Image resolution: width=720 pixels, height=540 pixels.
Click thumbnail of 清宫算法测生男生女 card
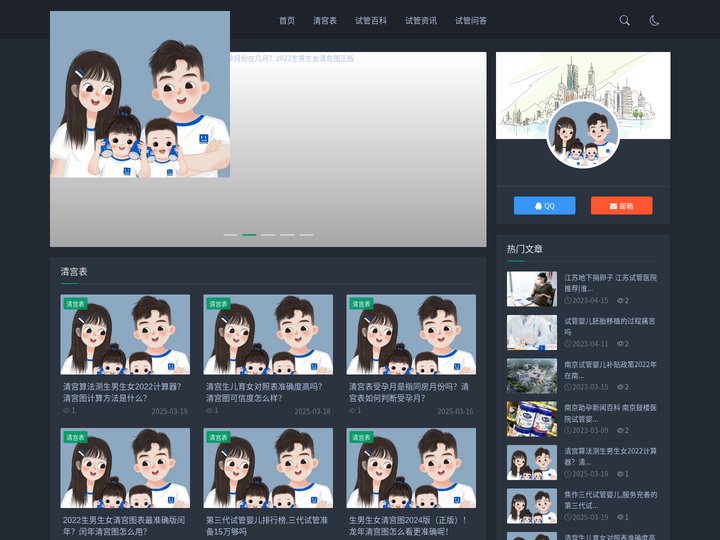pos(125,335)
